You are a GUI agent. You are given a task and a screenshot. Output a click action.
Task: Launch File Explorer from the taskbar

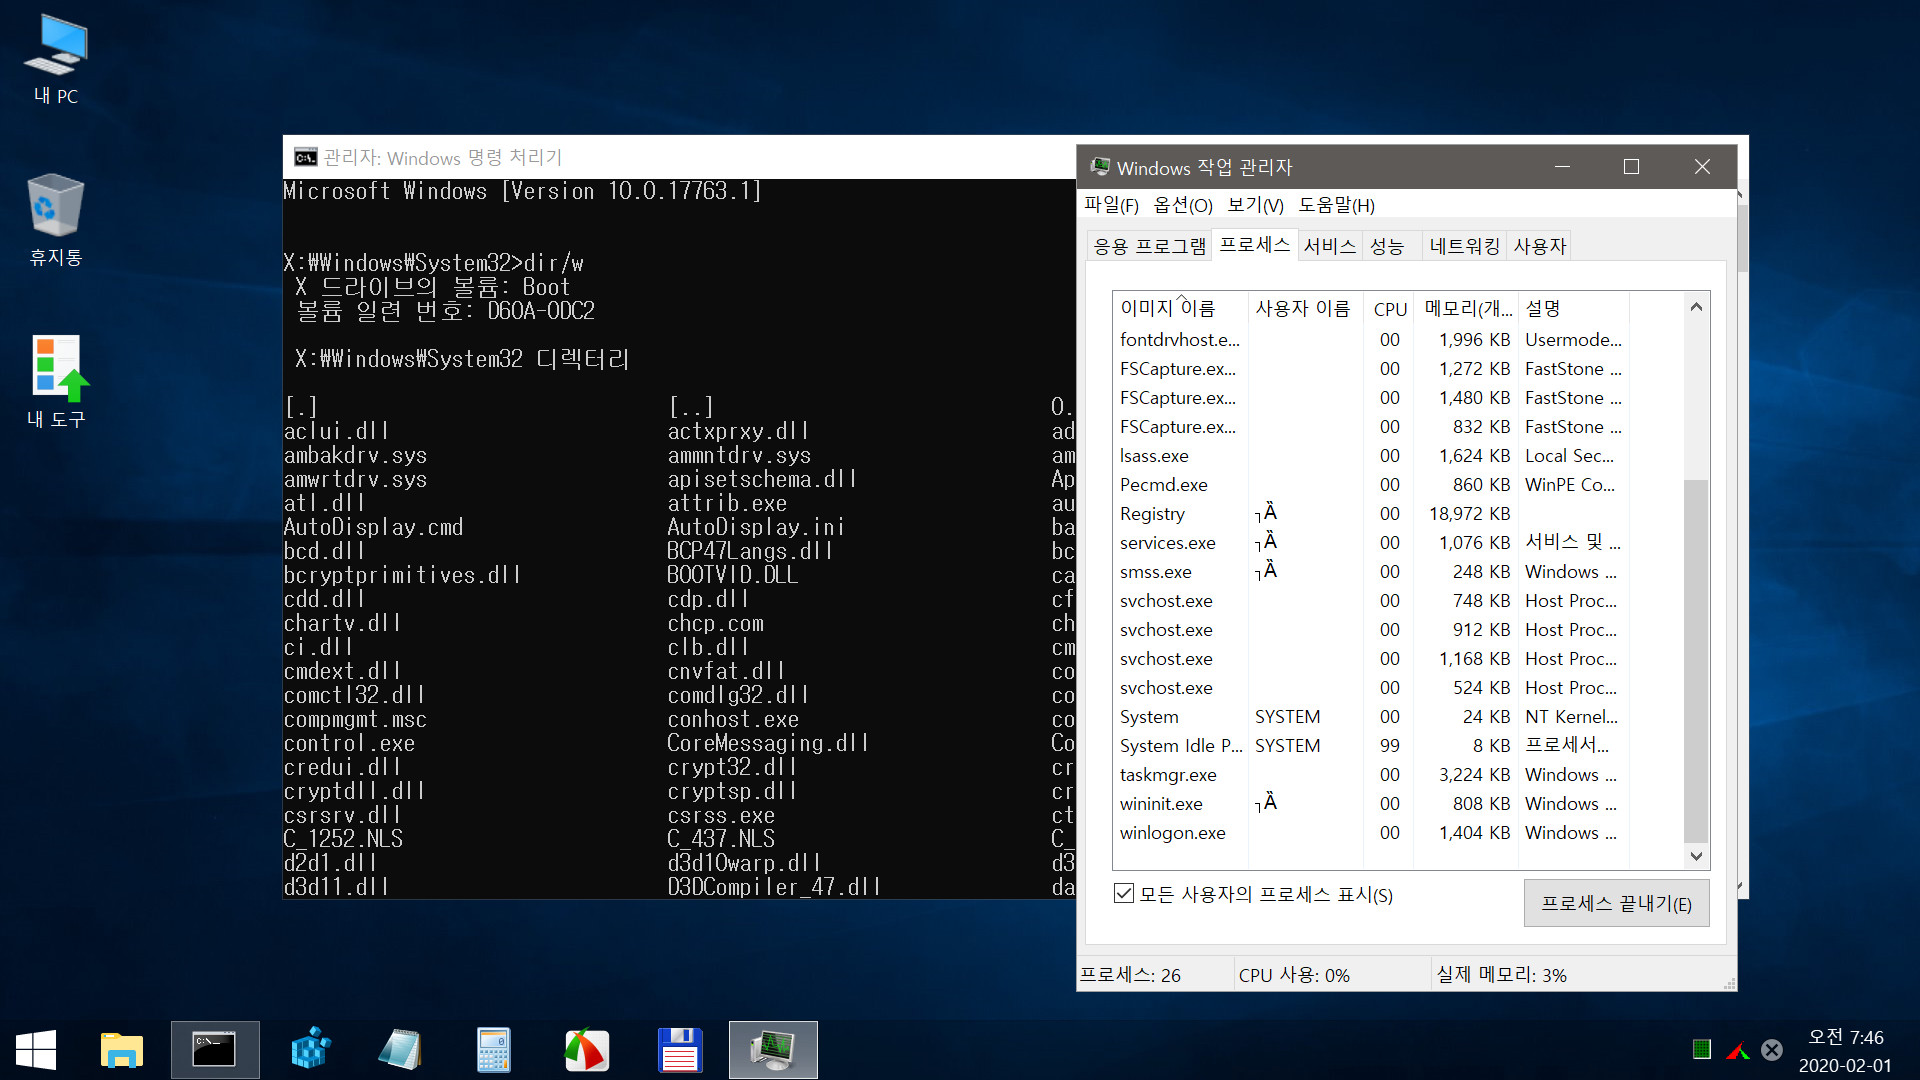click(x=122, y=1050)
